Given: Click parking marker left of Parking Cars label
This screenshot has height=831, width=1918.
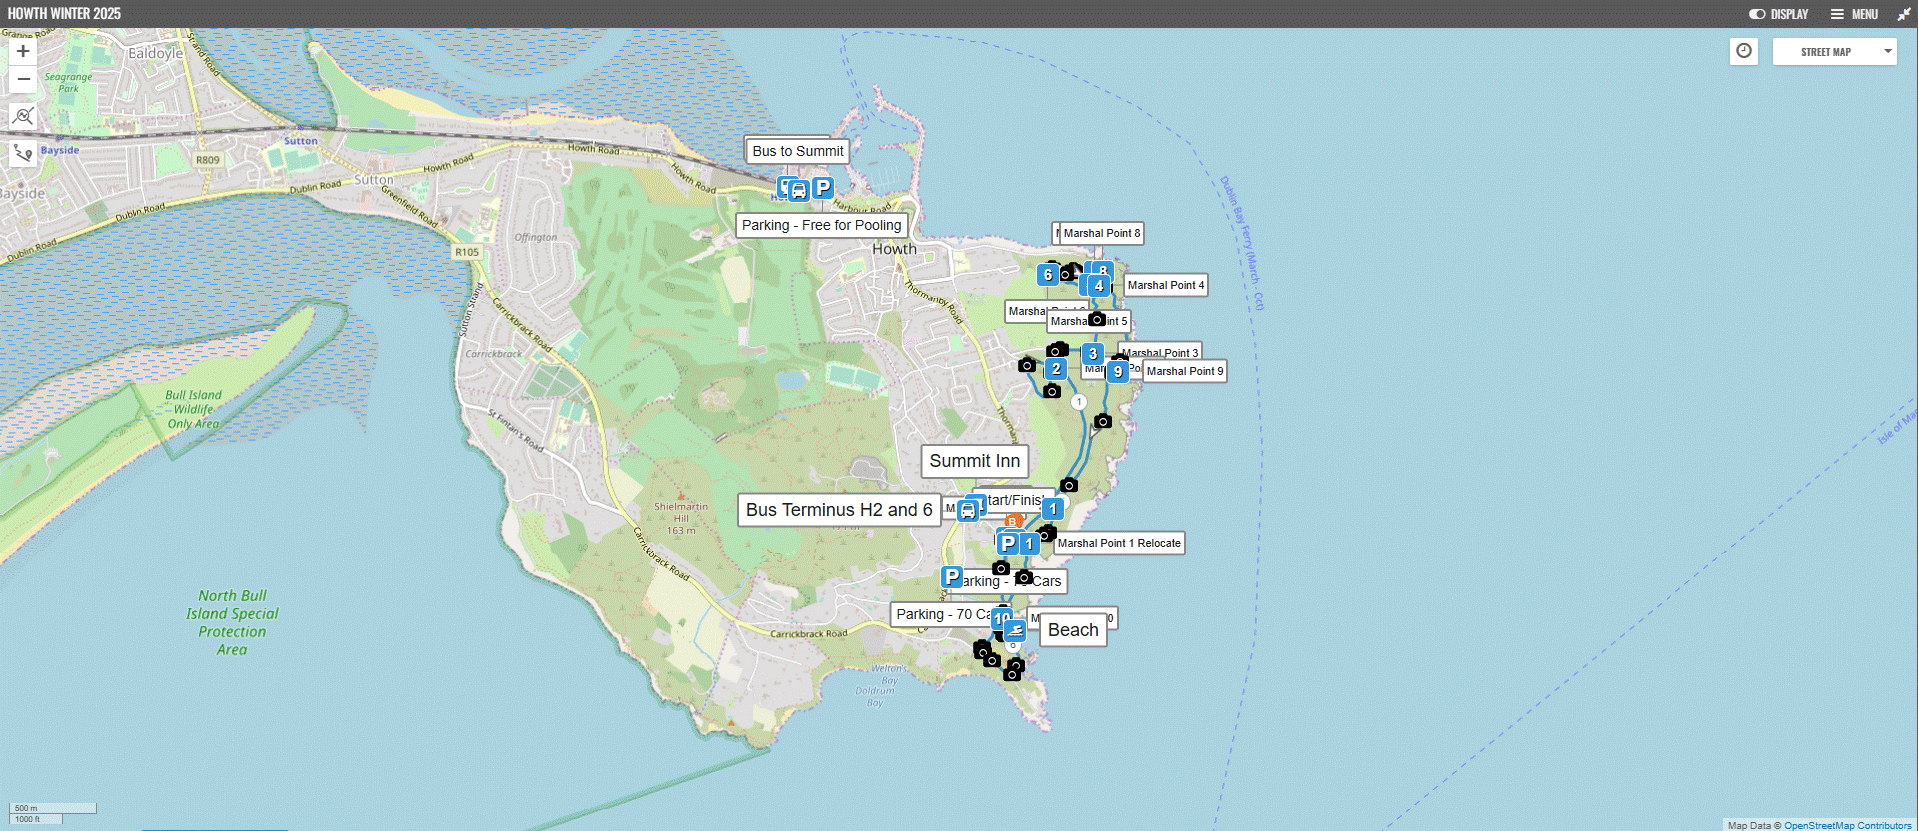Looking at the screenshot, I should click(x=952, y=577).
